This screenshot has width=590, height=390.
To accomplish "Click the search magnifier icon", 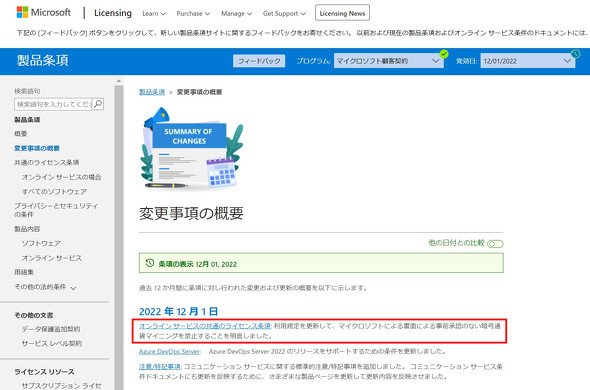I will point(98,104).
